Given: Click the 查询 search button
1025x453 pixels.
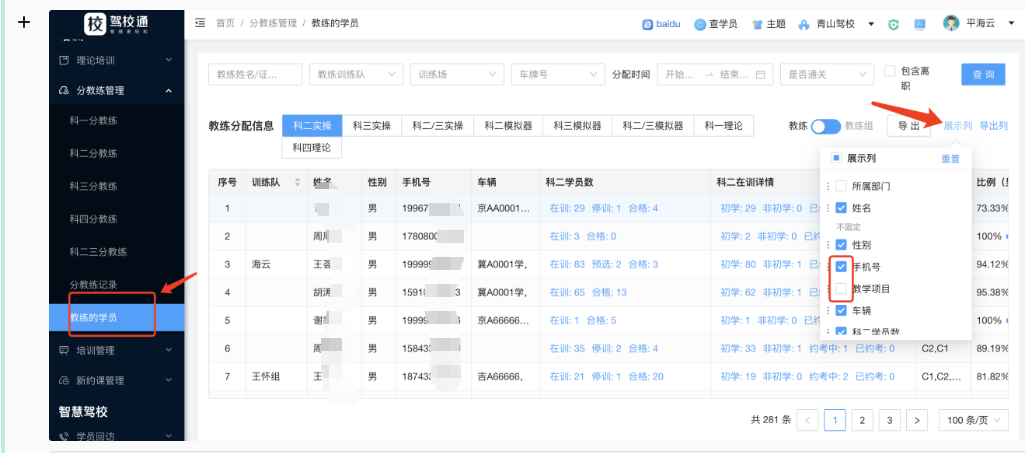Looking at the screenshot, I should coord(983,74).
